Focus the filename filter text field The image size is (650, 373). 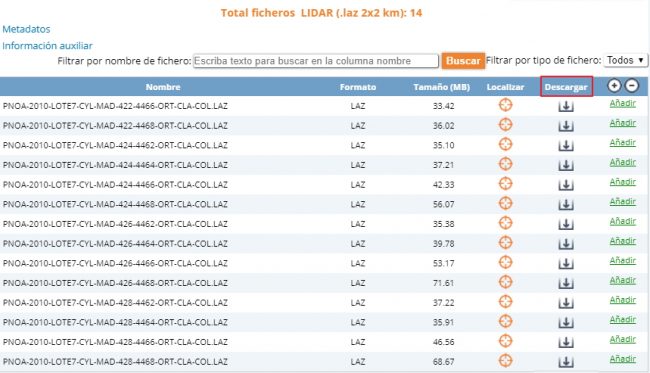pos(316,61)
